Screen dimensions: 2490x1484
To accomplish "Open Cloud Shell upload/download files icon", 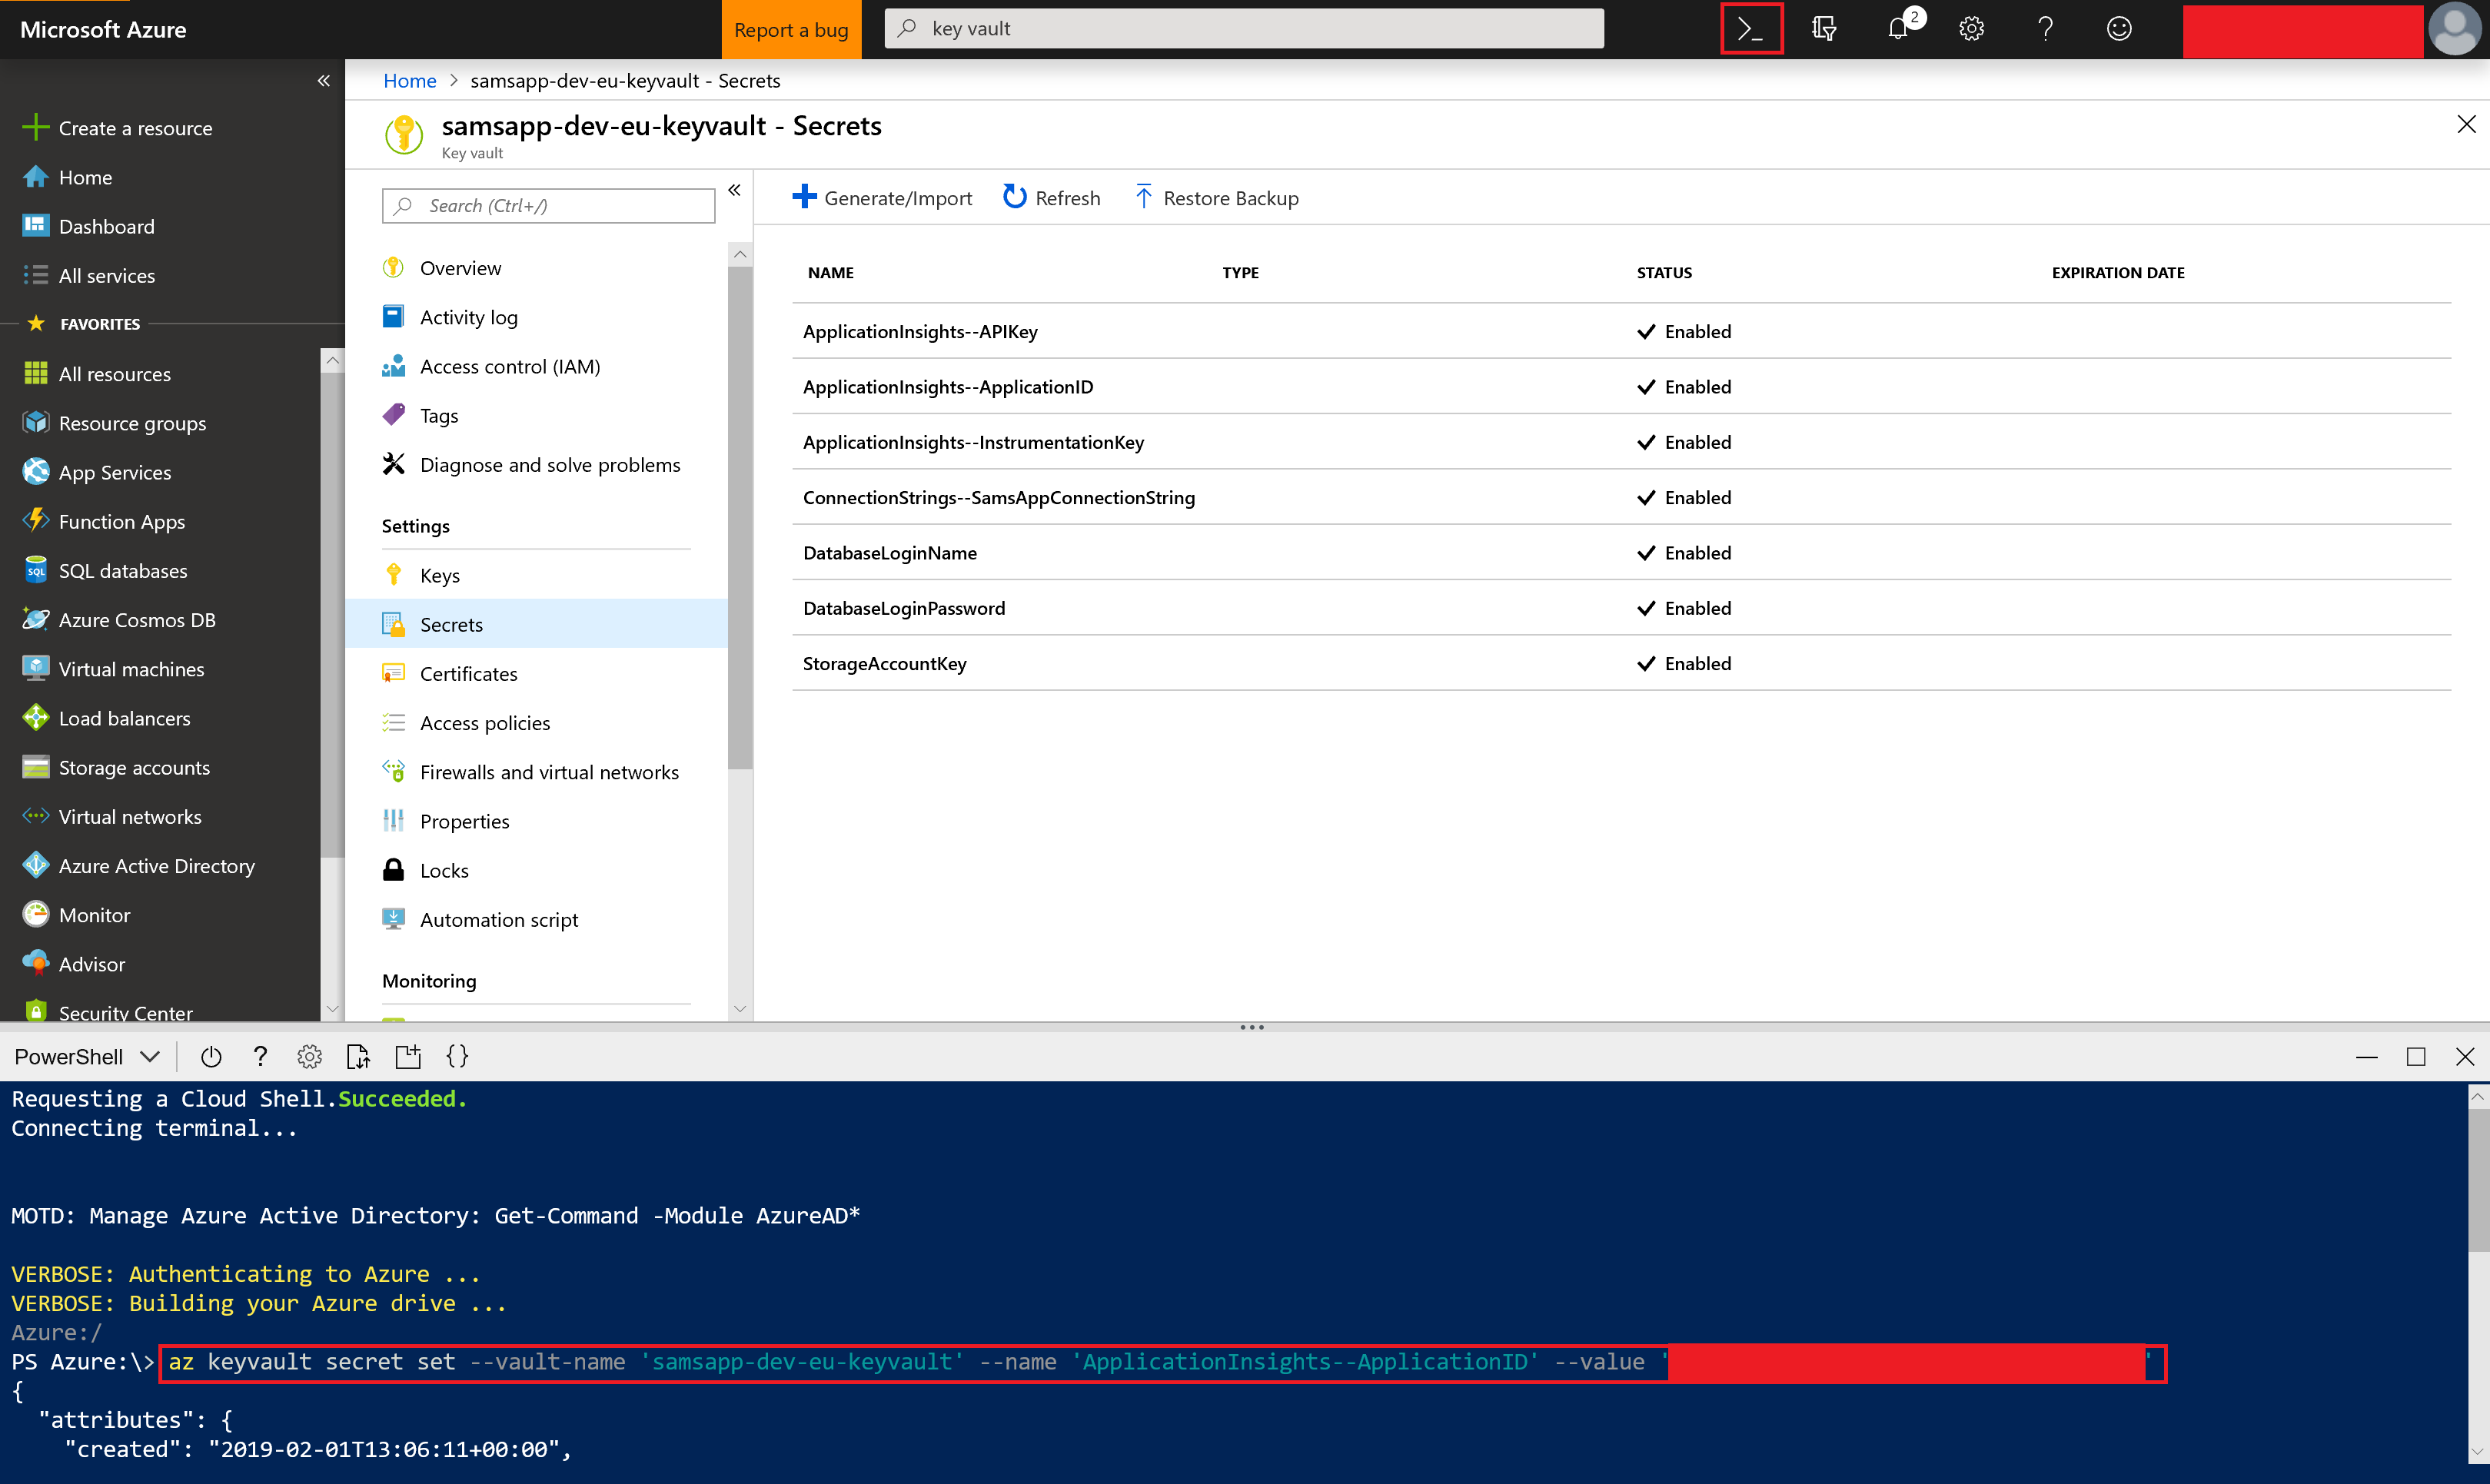I will (x=358, y=1056).
